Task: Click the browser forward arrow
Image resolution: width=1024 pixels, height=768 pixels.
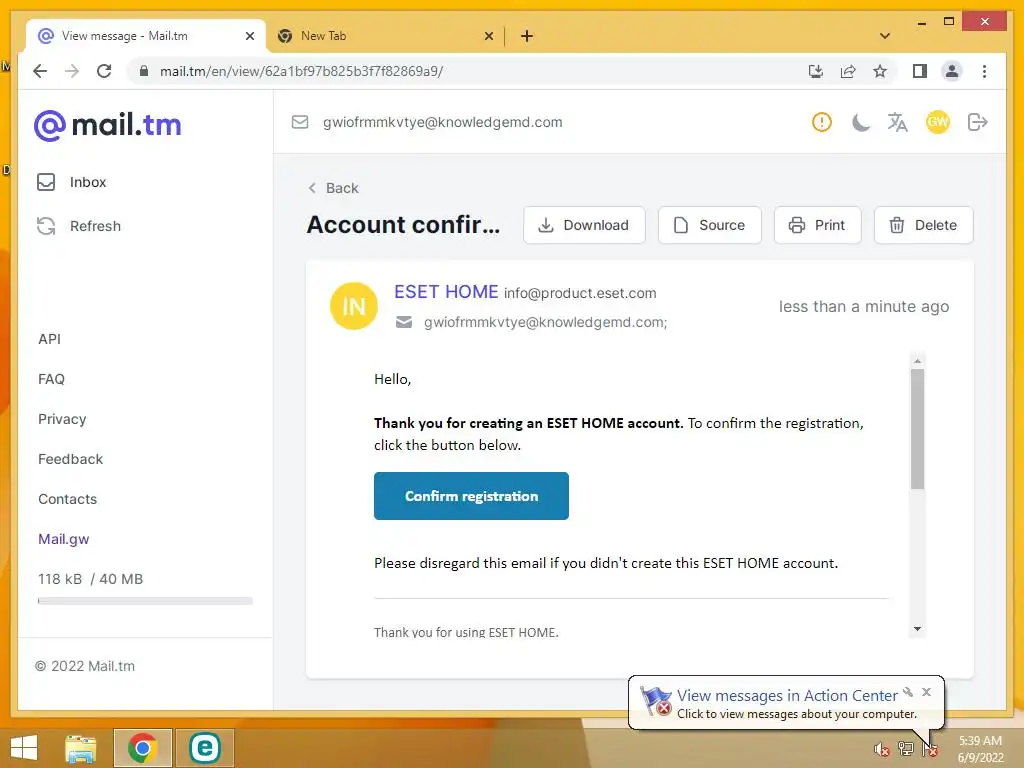Action: pyautogui.click(x=72, y=71)
